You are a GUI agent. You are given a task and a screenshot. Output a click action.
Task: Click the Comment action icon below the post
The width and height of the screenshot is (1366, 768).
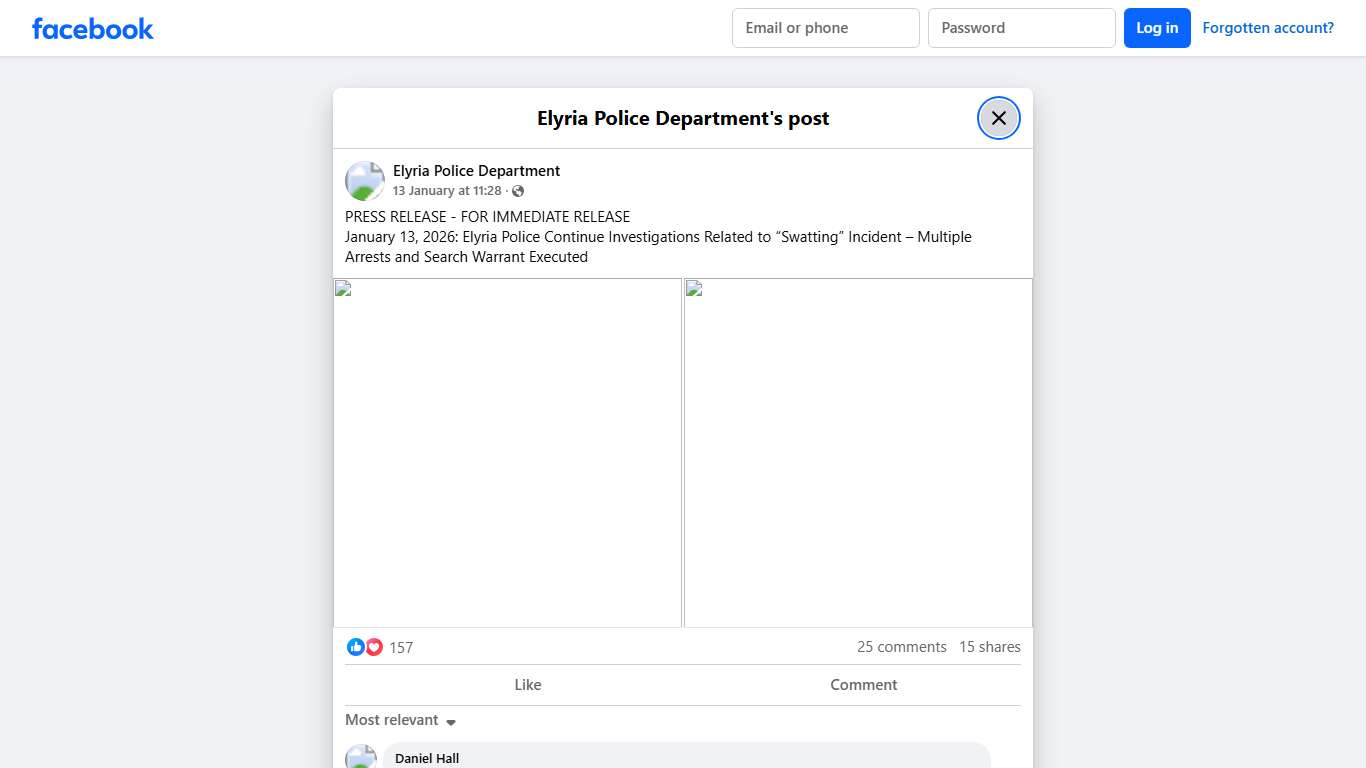pos(863,684)
